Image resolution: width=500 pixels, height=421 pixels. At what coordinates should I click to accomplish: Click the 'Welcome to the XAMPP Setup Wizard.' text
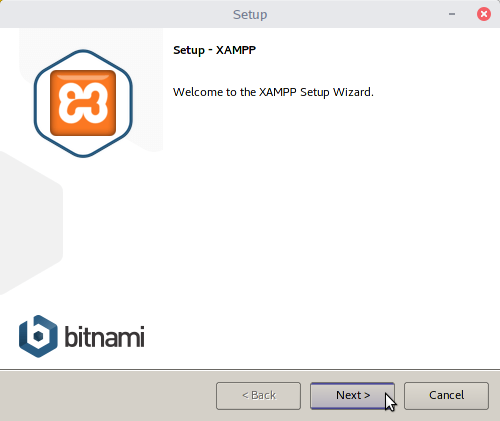pyautogui.click(x=273, y=92)
